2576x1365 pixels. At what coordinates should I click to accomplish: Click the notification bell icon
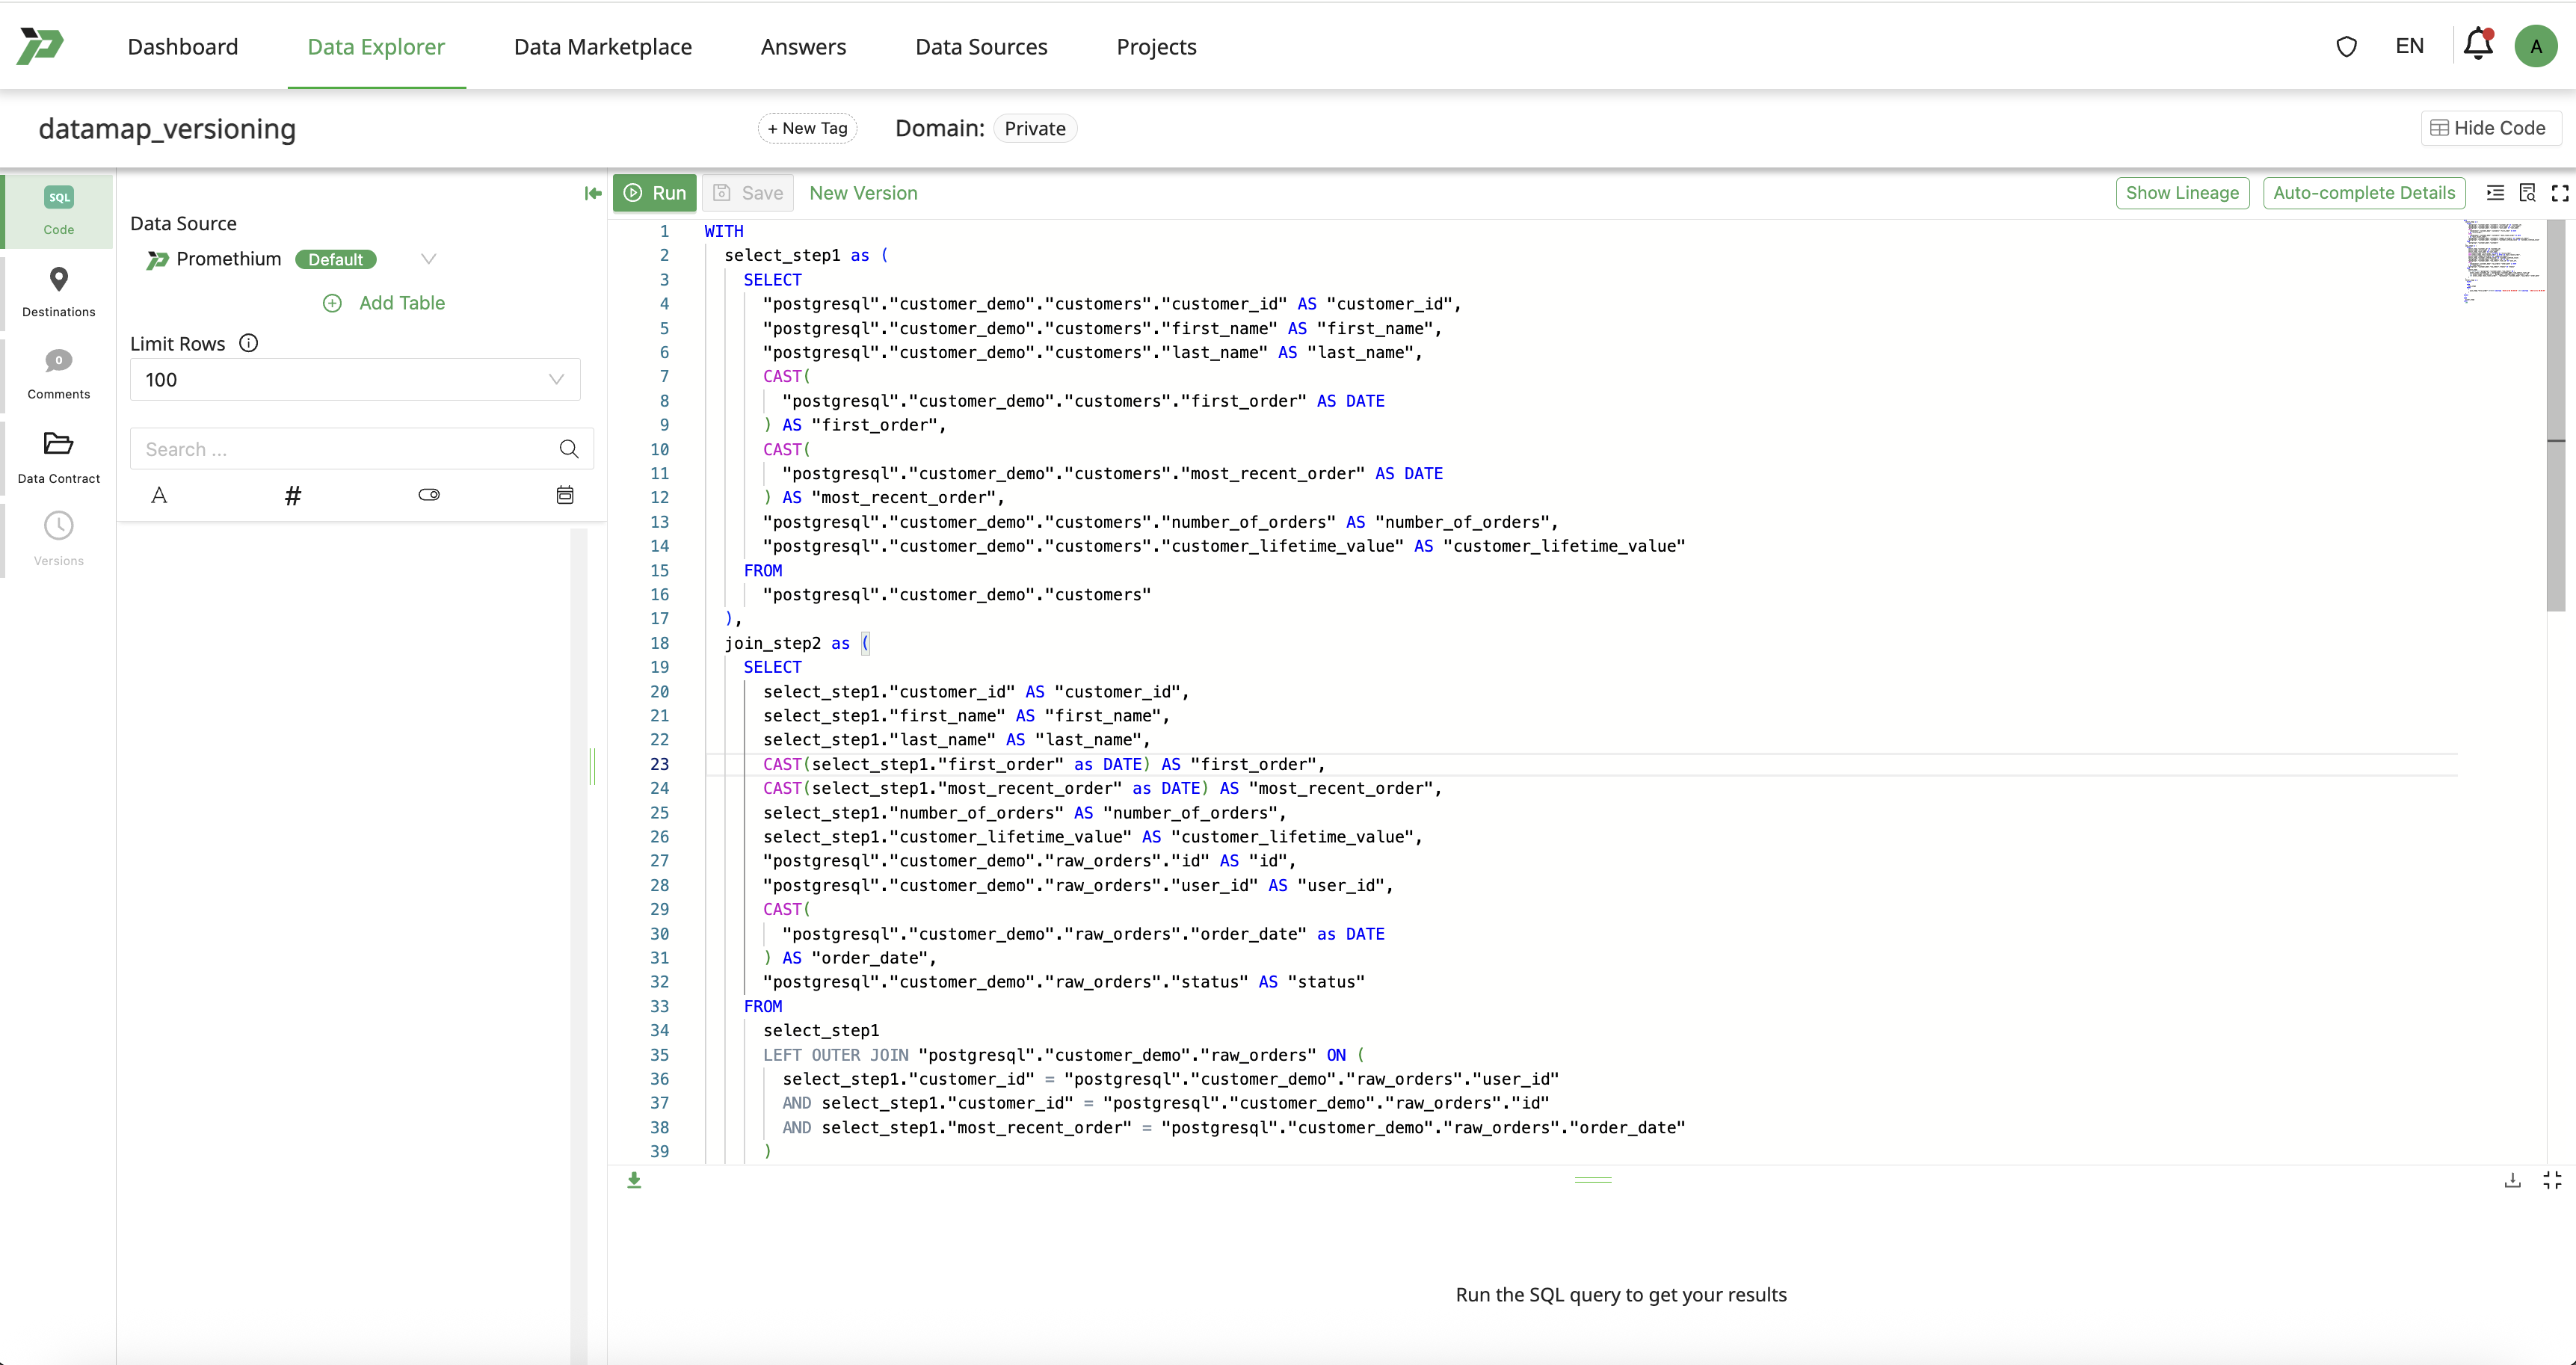tap(2478, 46)
